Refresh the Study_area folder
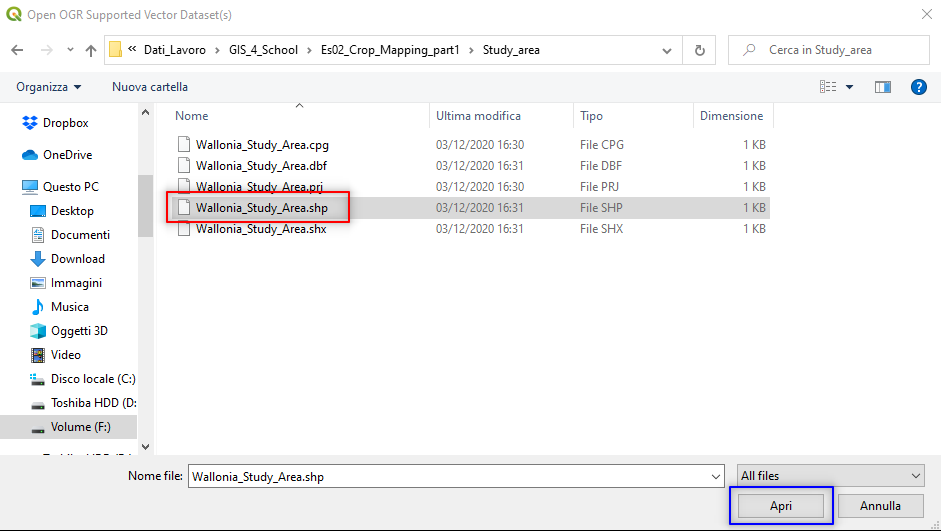This screenshot has height=531, width=941. (x=699, y=50)
